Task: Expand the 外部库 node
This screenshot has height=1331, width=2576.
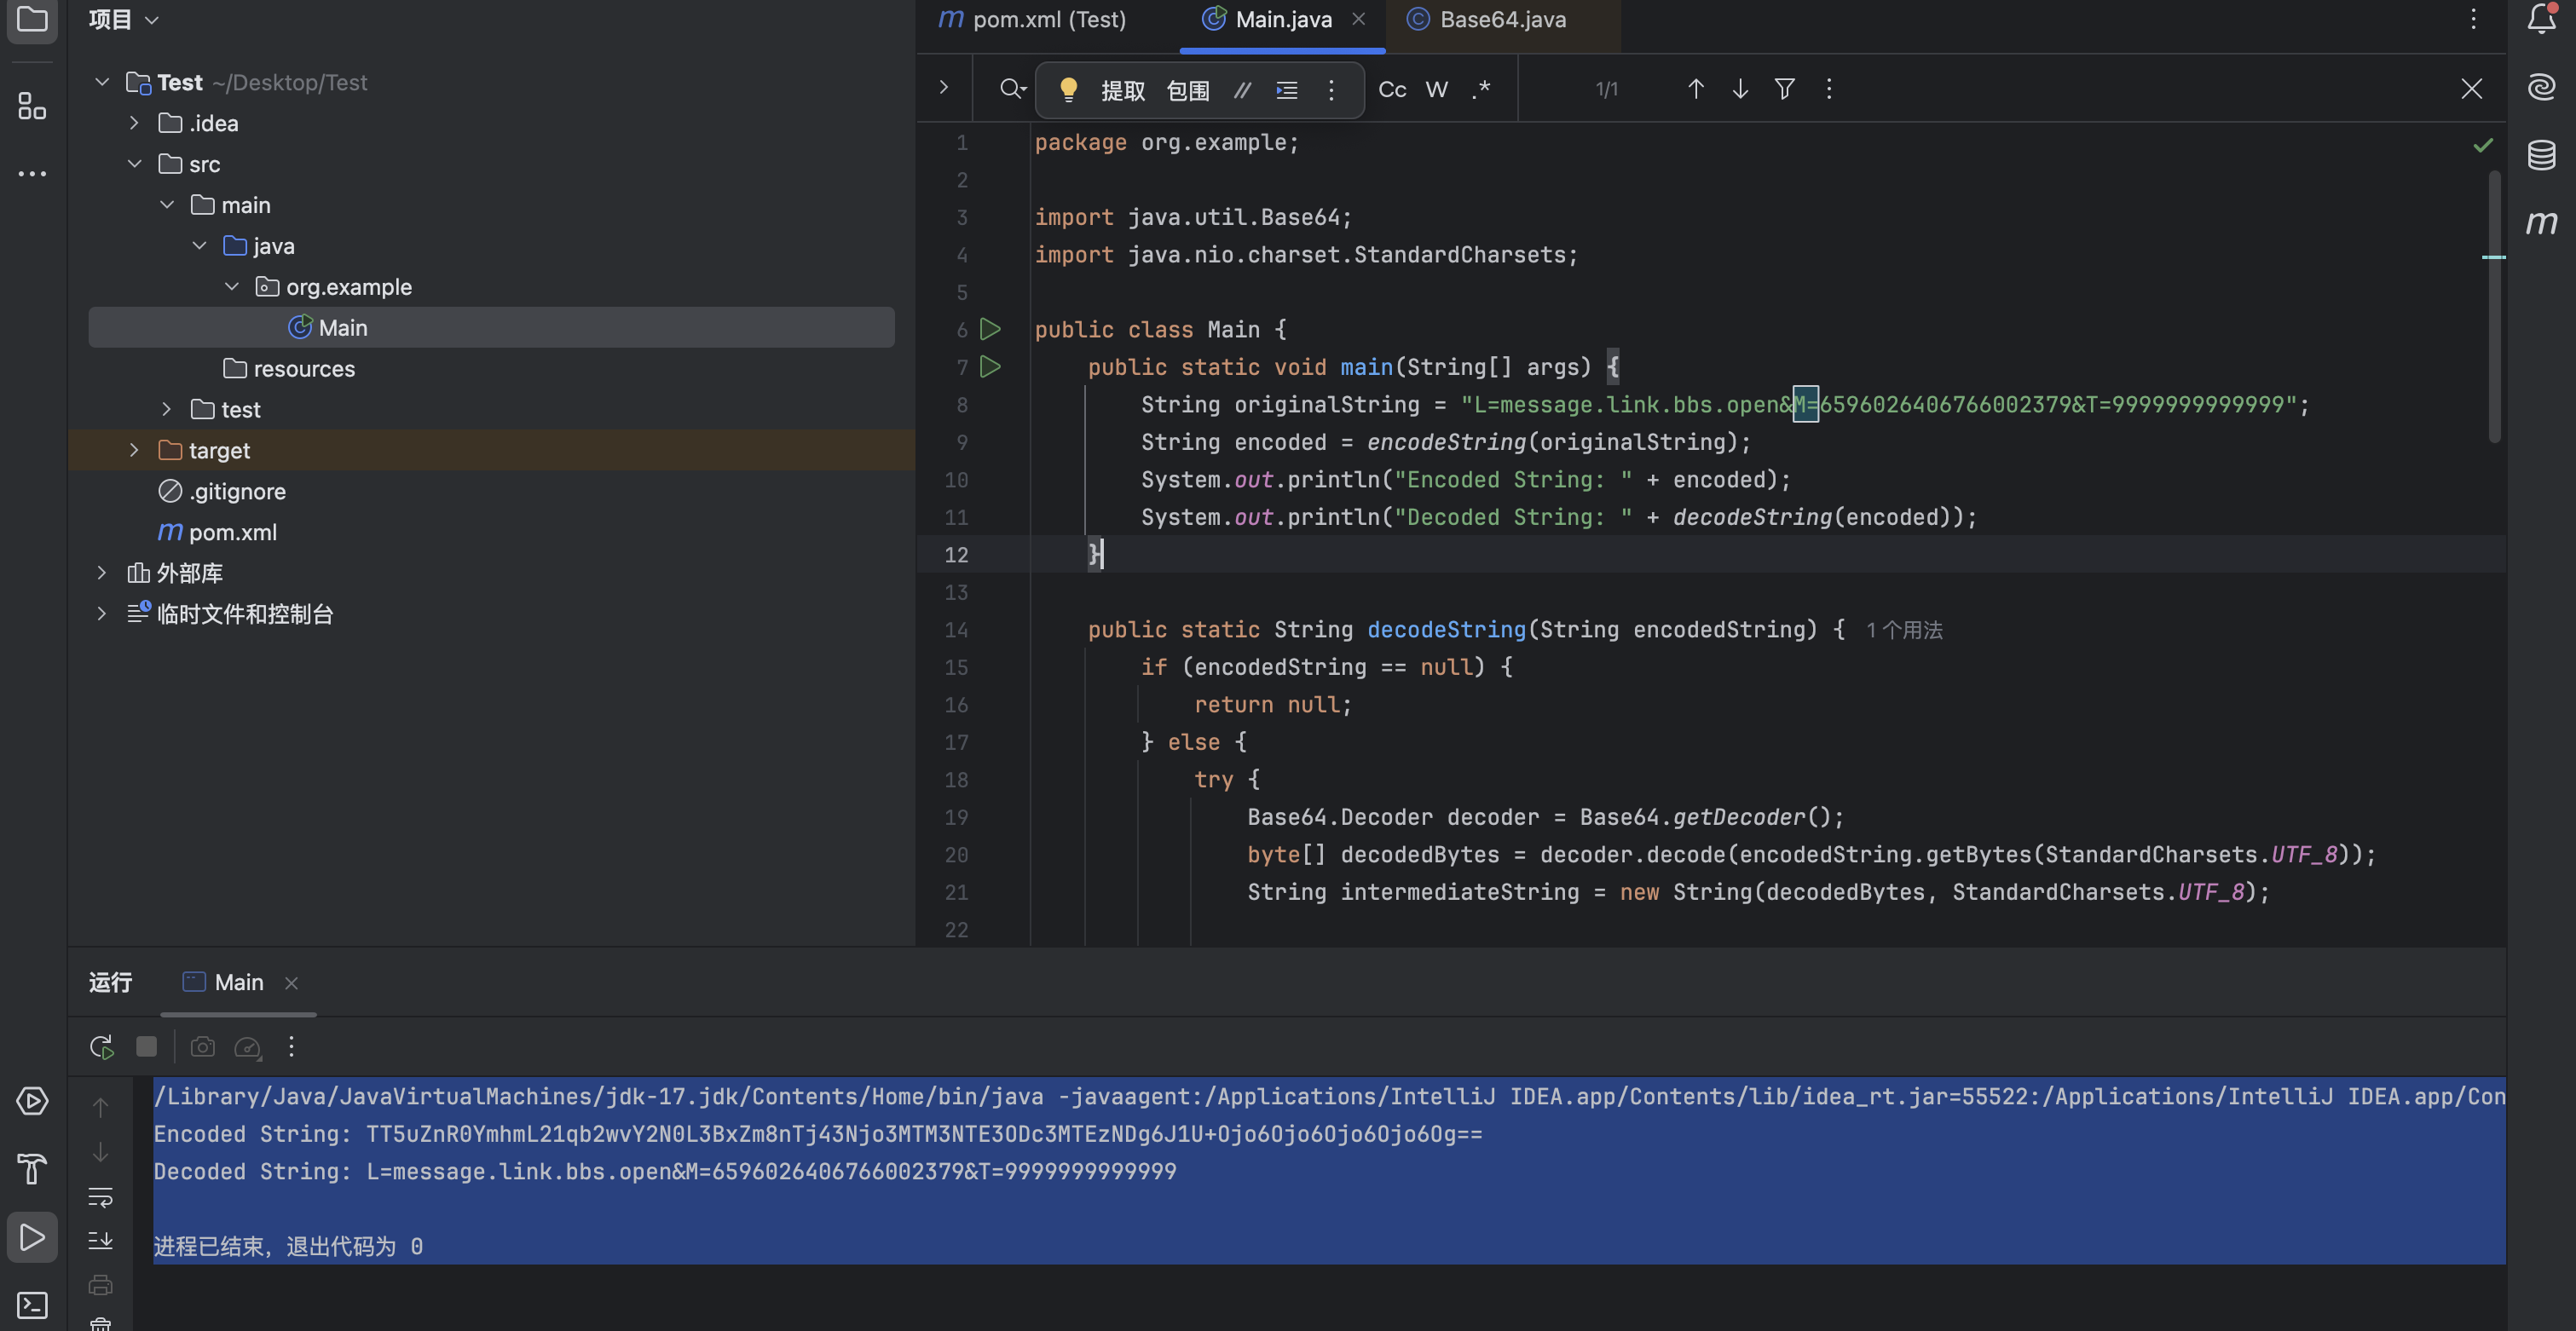Action: tap(101, 573)
